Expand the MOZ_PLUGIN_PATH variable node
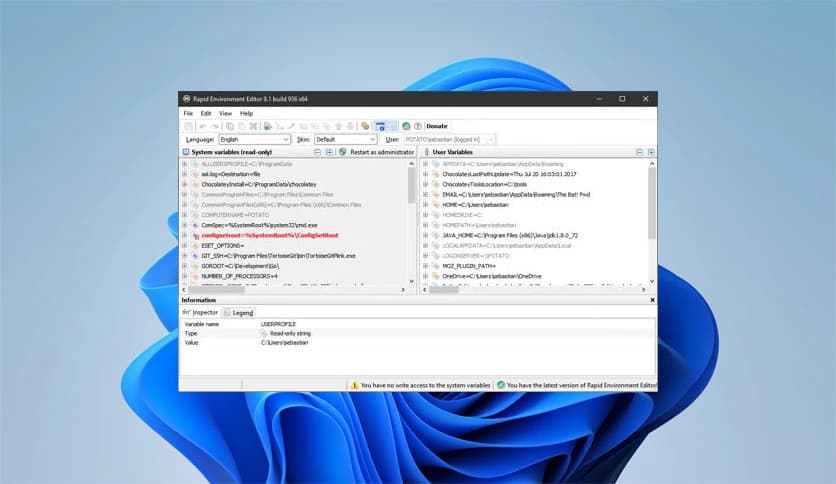 coord(425,266)
